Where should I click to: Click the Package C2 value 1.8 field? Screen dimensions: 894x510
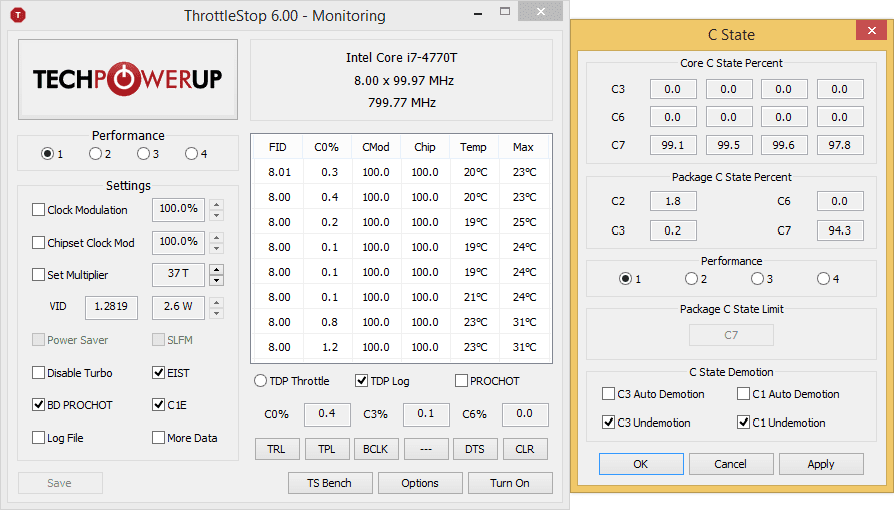[673, 201]
